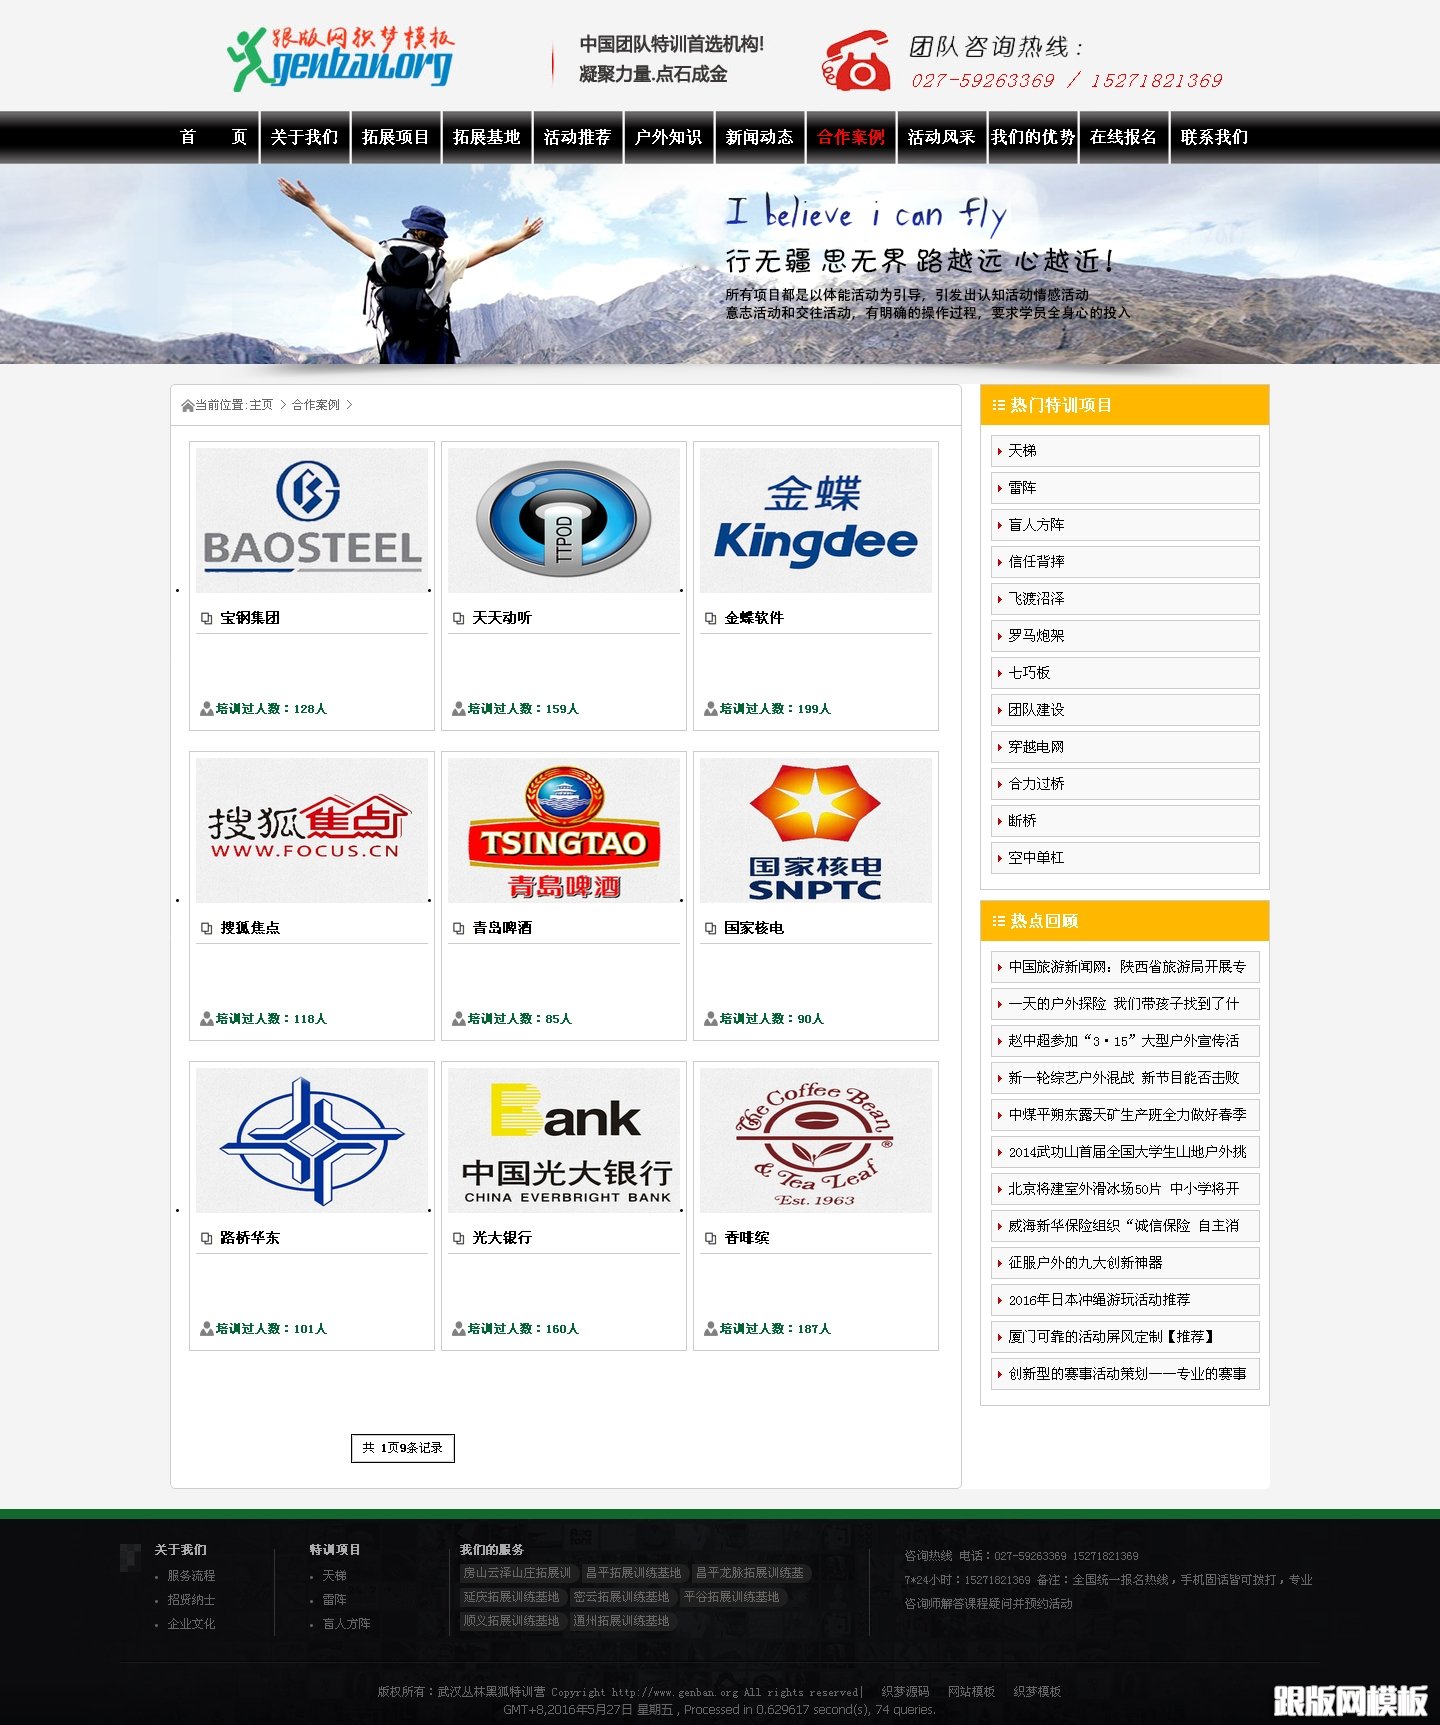The width and height of the screenshot is (1440, 1725).
Task: Open the 拓展基地 navigation item
Action: (487, 137)
